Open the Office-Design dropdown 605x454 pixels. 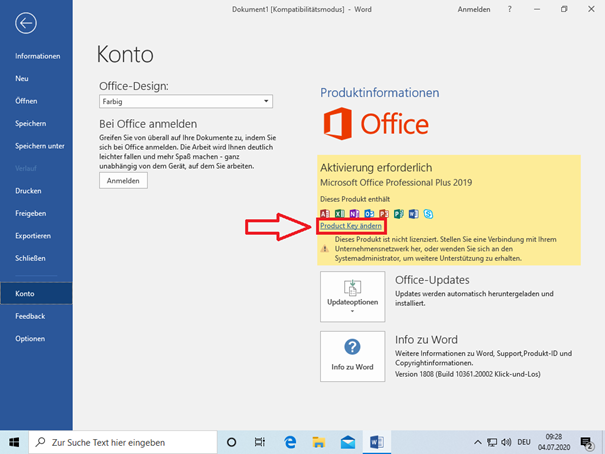186,101
